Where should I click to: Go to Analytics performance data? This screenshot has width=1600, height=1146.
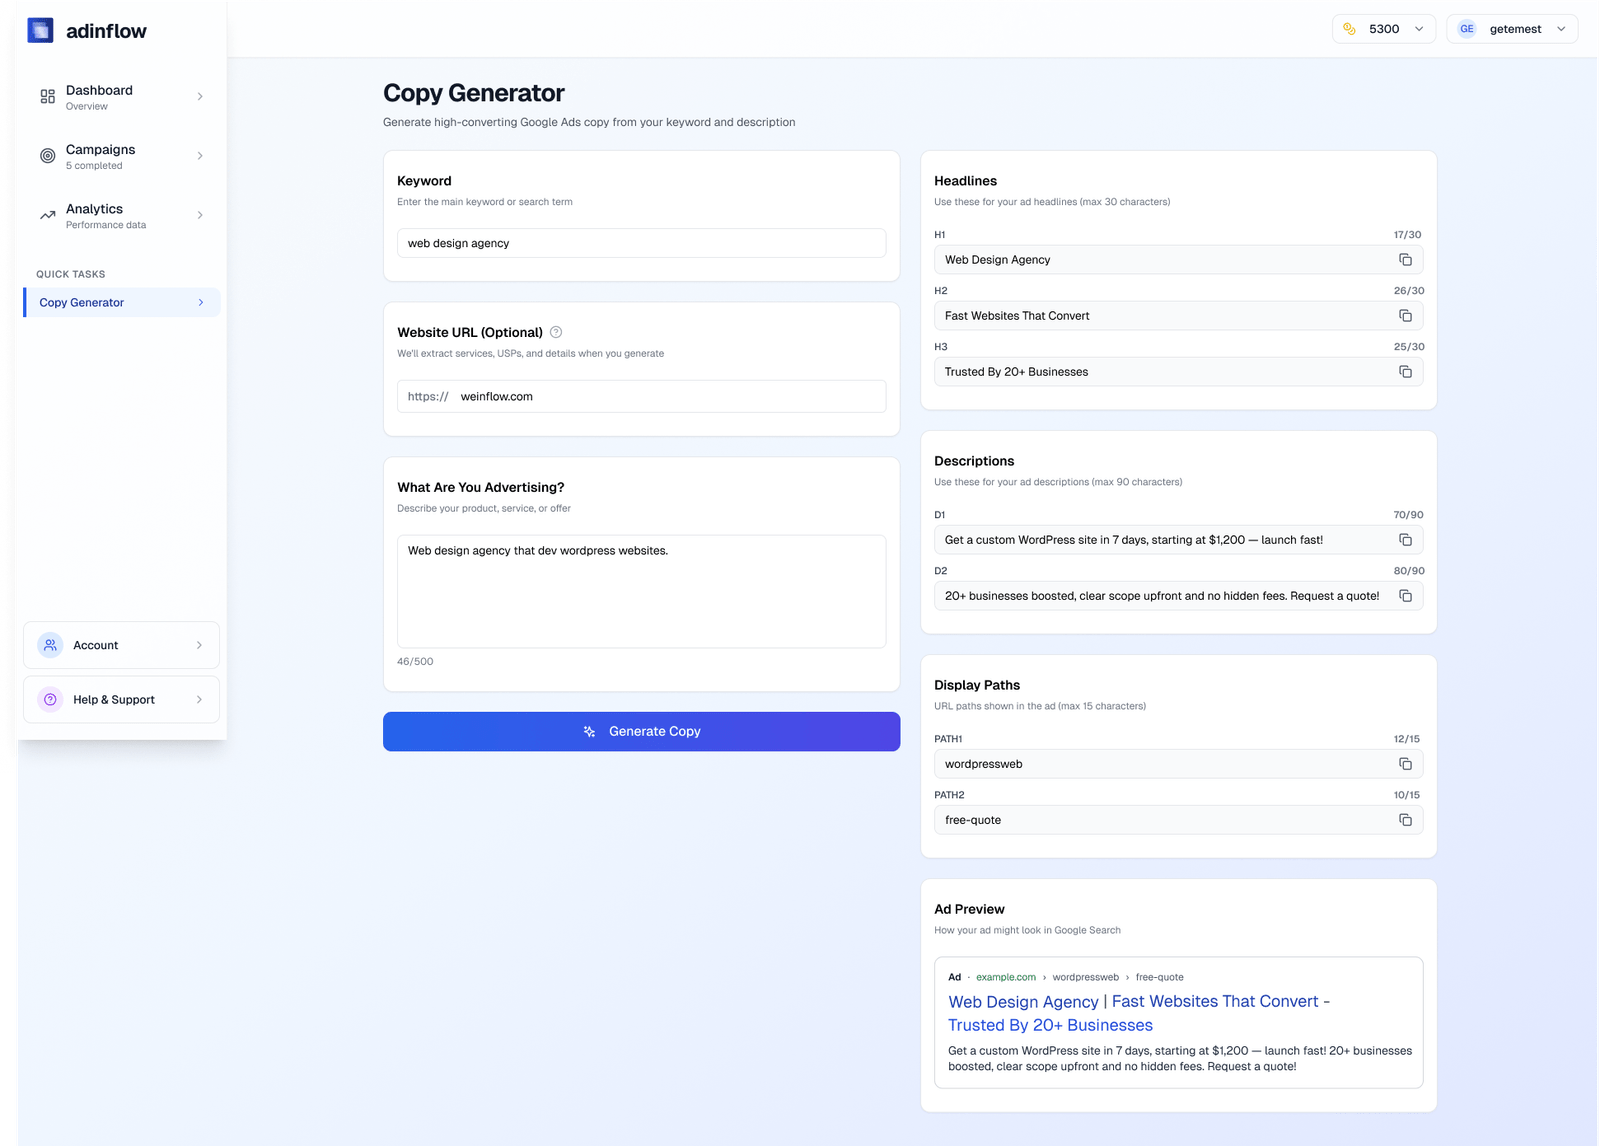click(121, 216)
